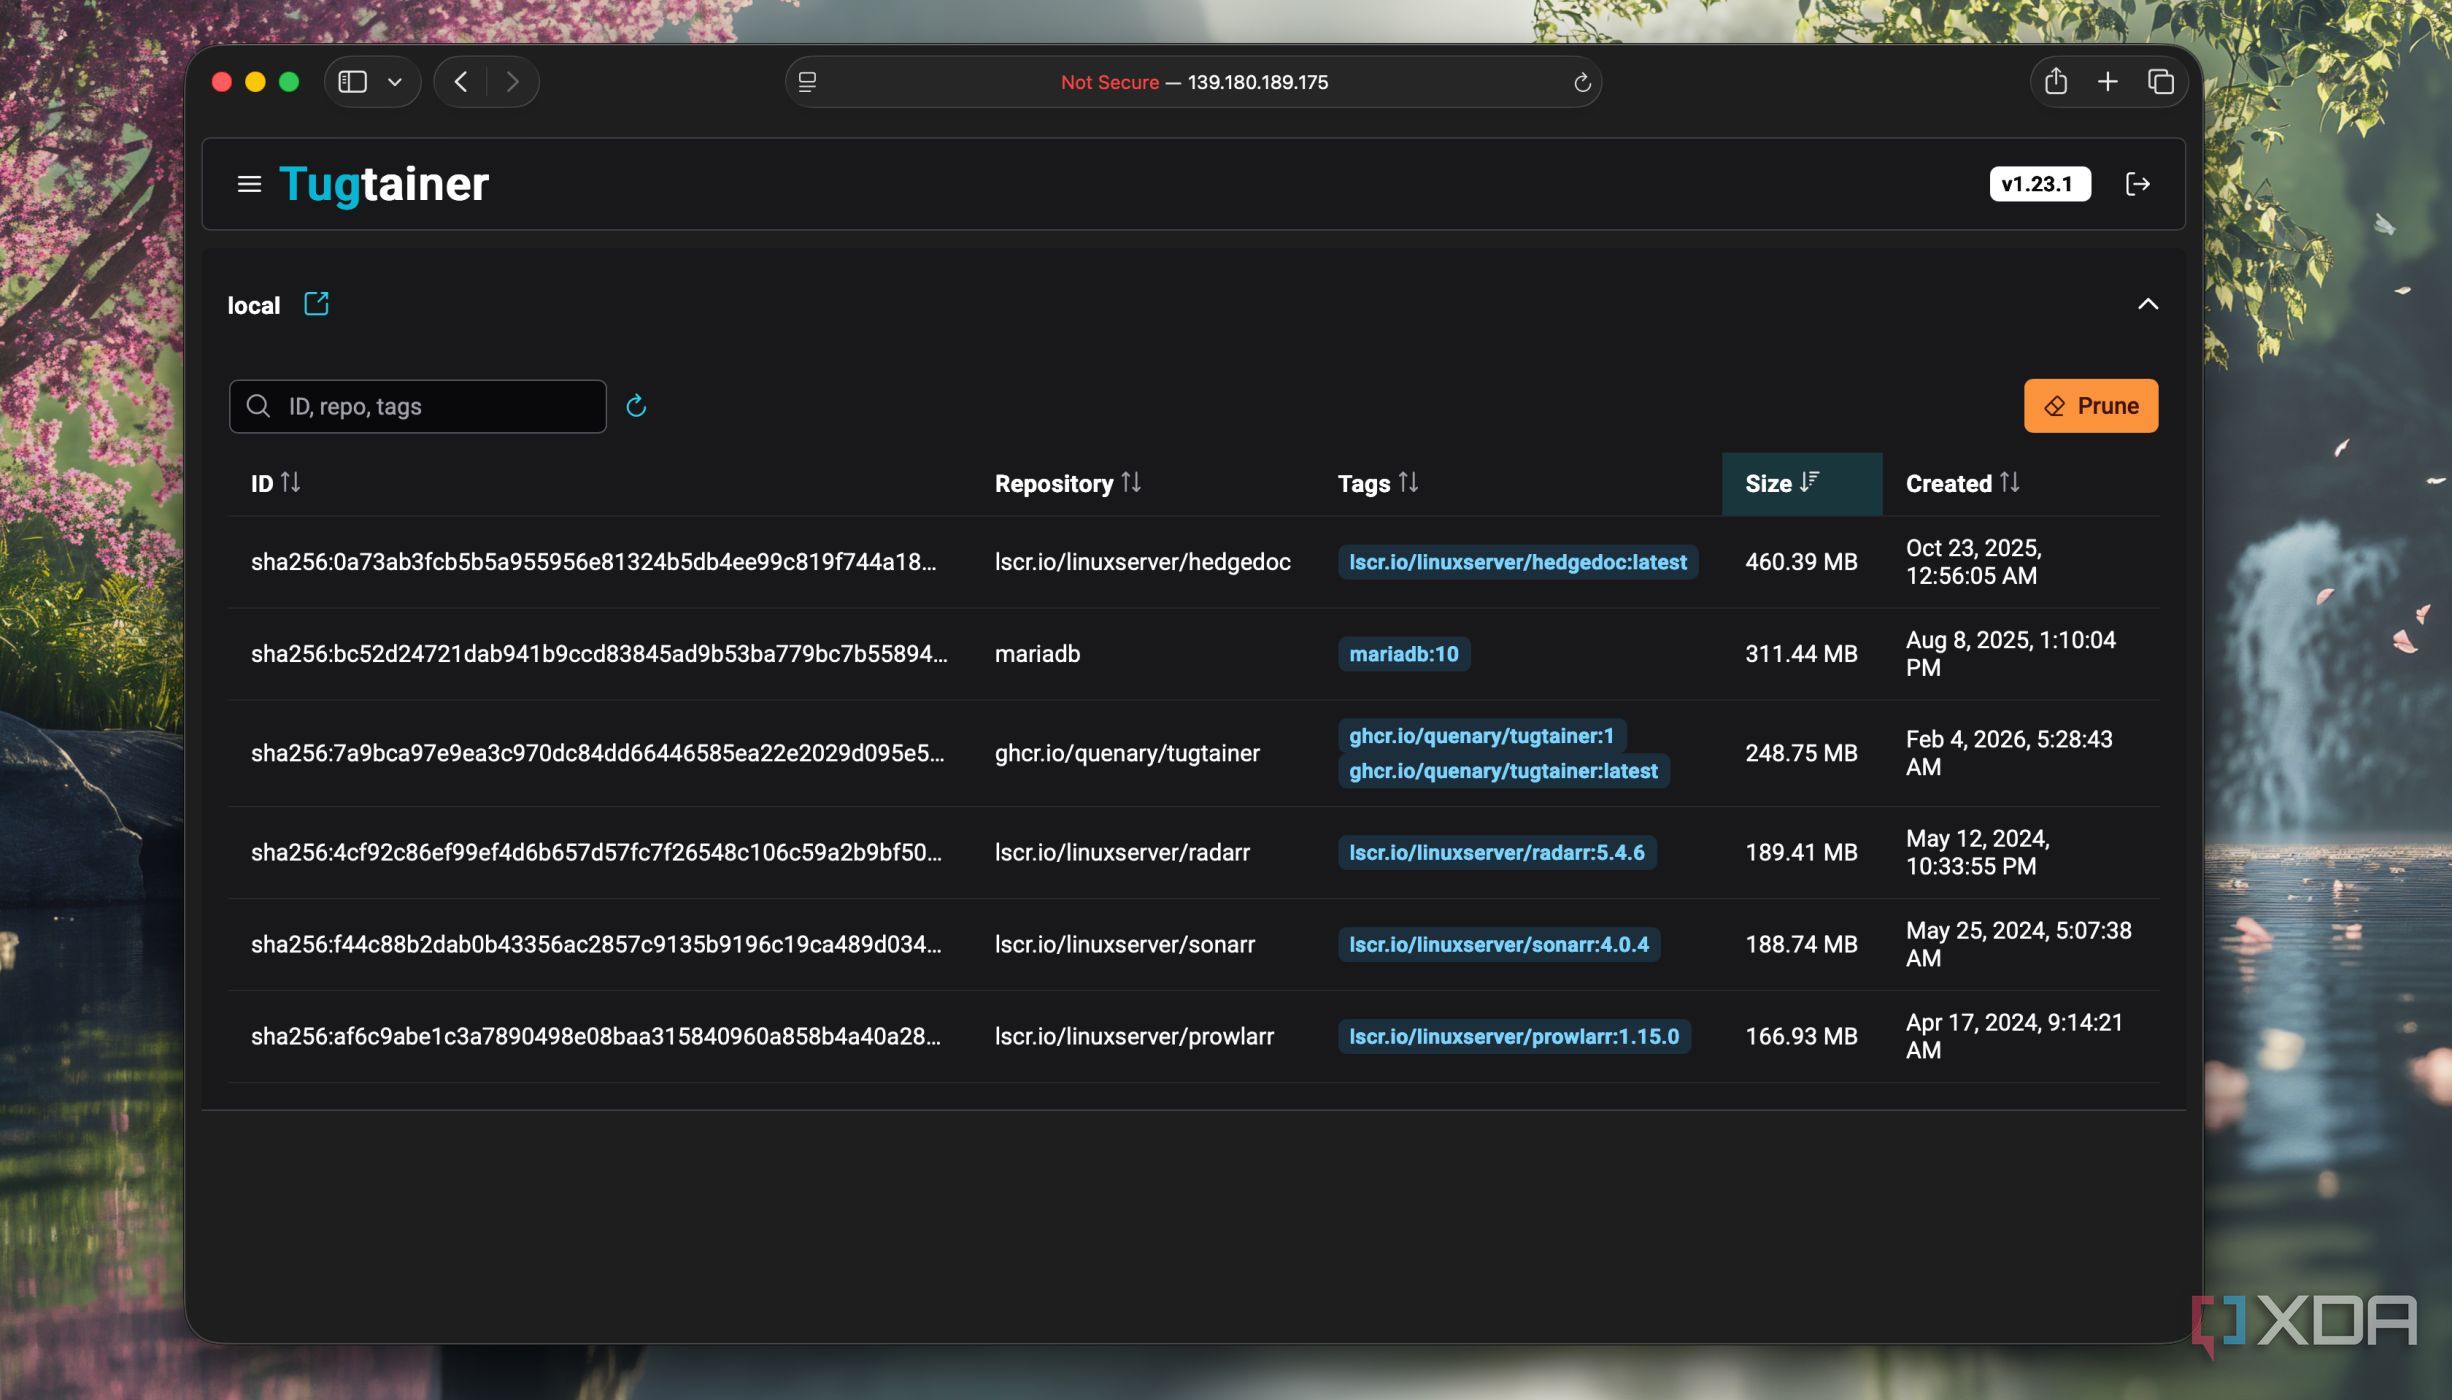
Task: Open local host external link icon
Action: 316,304
